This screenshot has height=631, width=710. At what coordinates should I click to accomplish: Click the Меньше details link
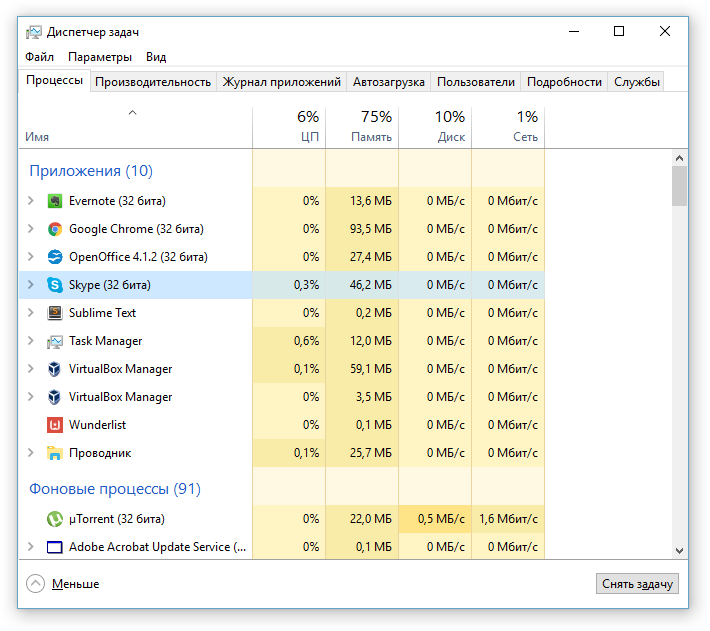point(75,584)
